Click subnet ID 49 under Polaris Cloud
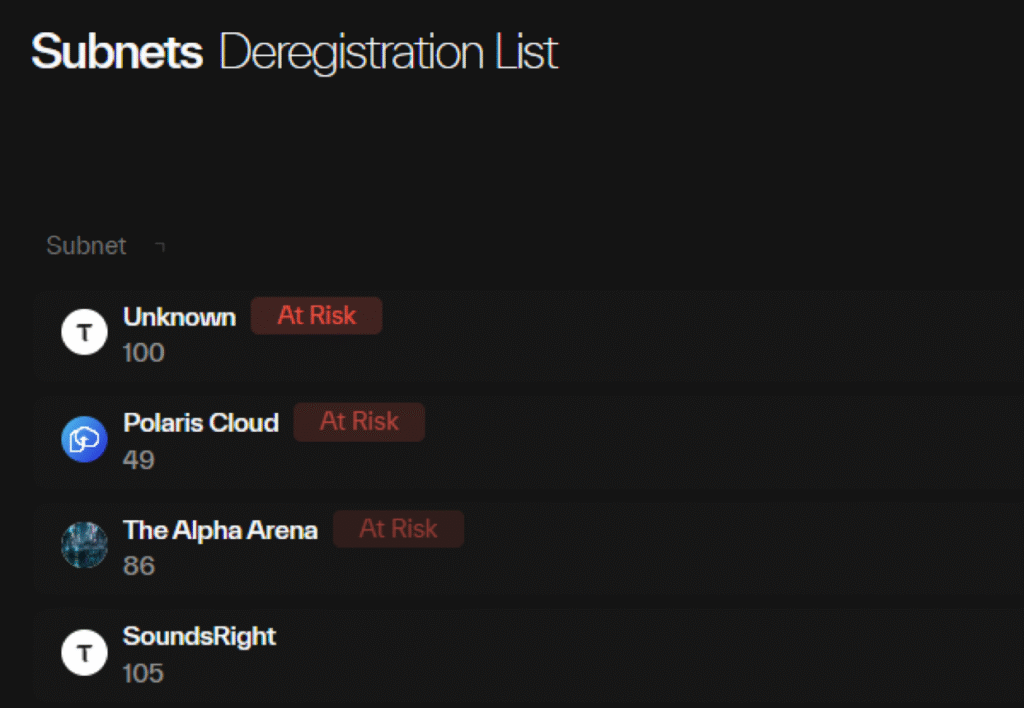 point(139,460)
